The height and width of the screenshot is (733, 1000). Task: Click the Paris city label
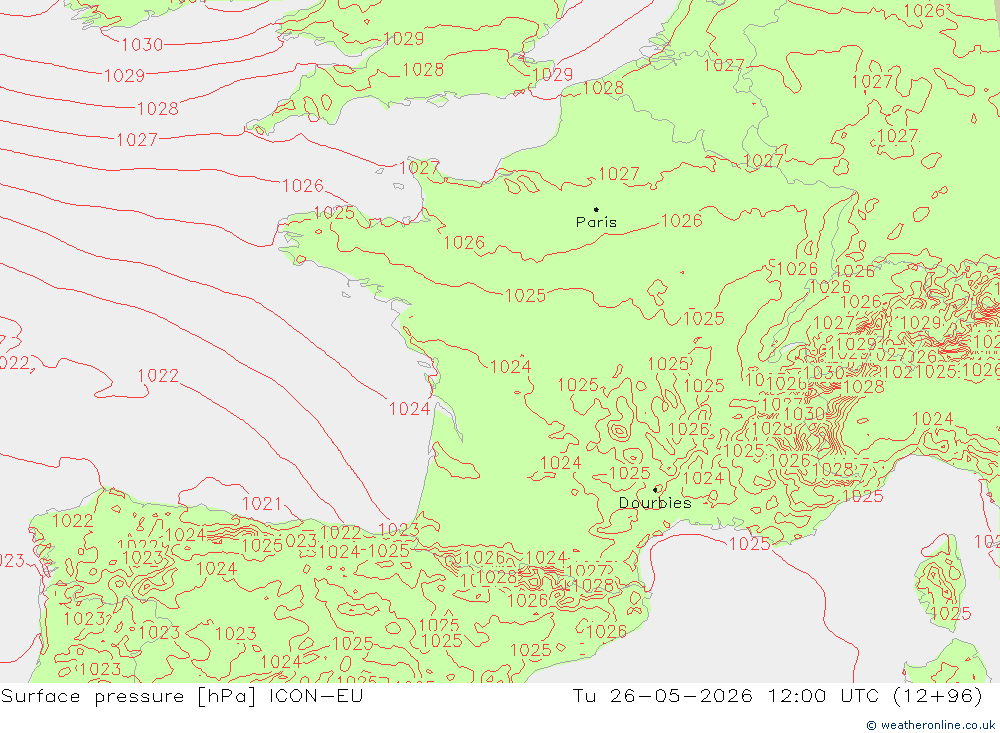click(x=596, y=222)
